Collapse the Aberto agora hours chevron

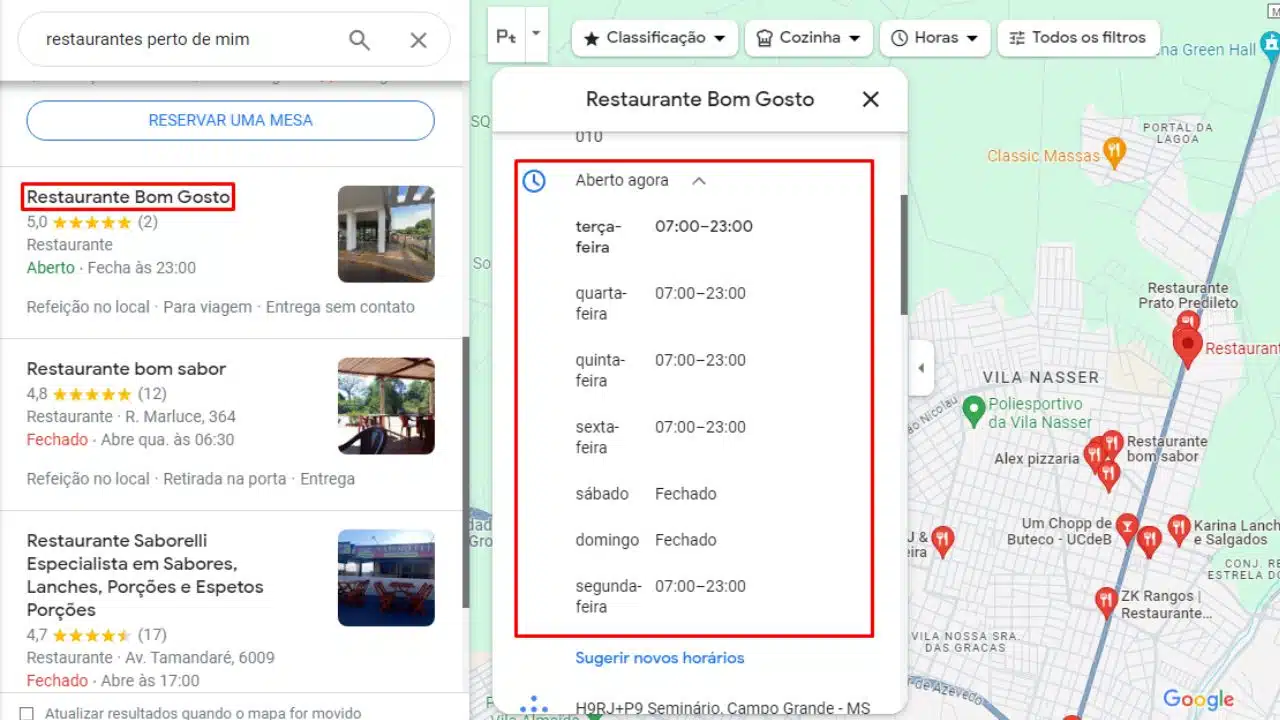pyautogui.click(x=699, y=181)
